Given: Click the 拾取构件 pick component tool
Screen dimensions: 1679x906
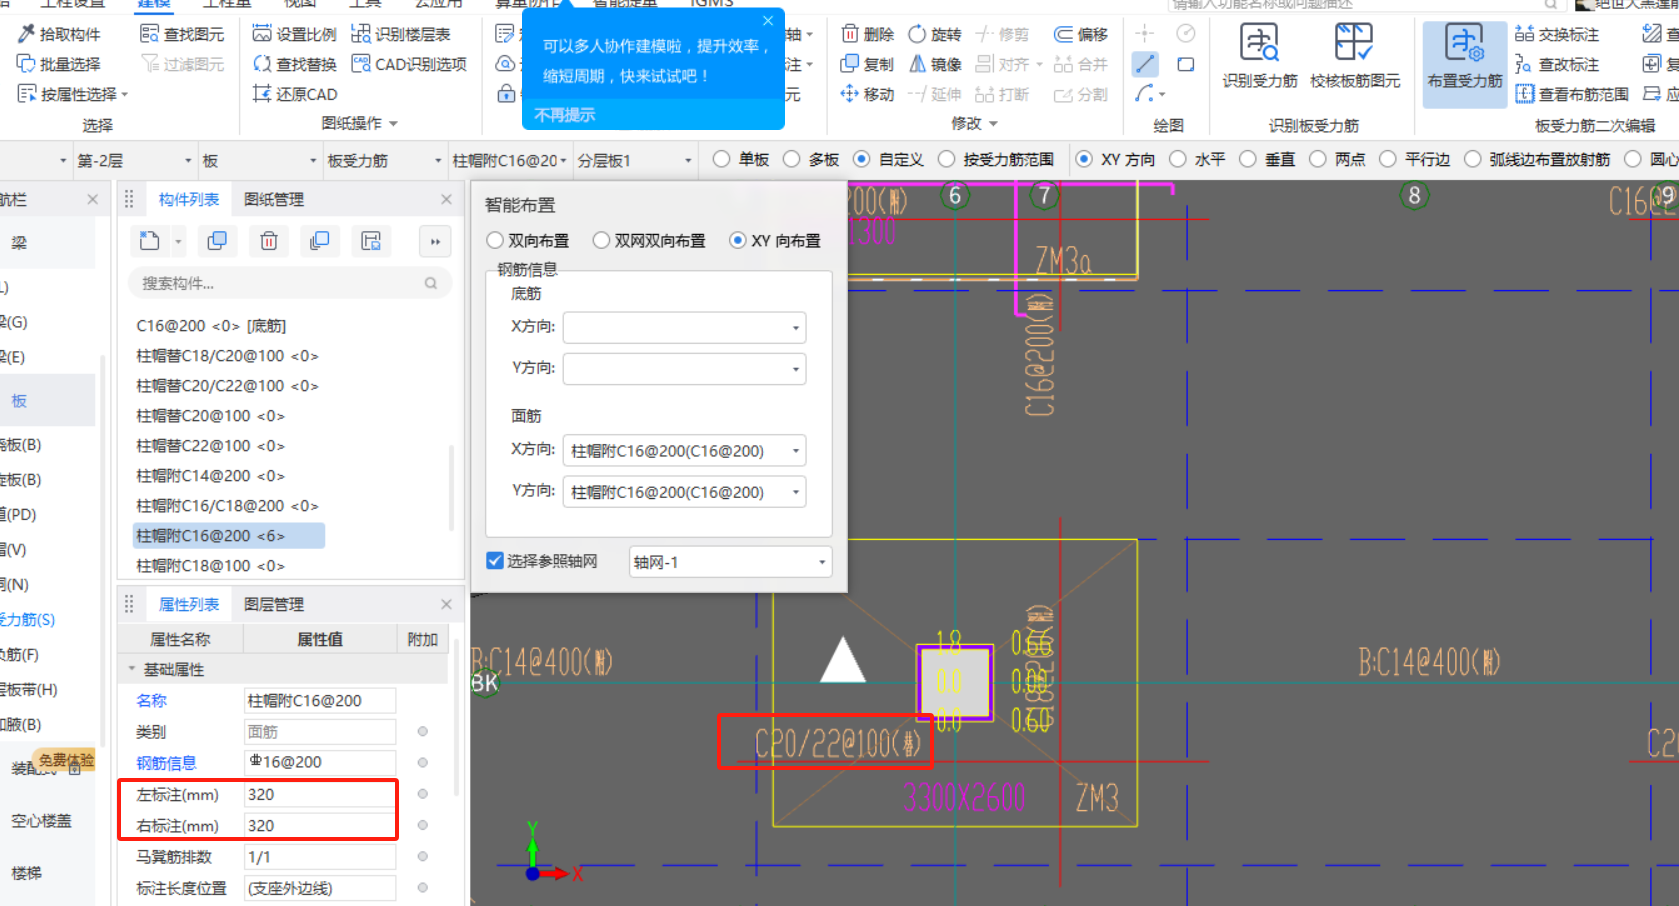Looking at the screenshot, I should coord(59,34).
